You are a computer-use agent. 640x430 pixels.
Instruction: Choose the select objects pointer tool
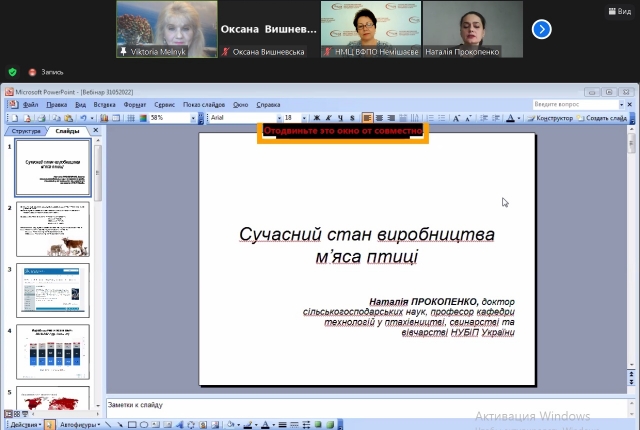click(49, 425)
